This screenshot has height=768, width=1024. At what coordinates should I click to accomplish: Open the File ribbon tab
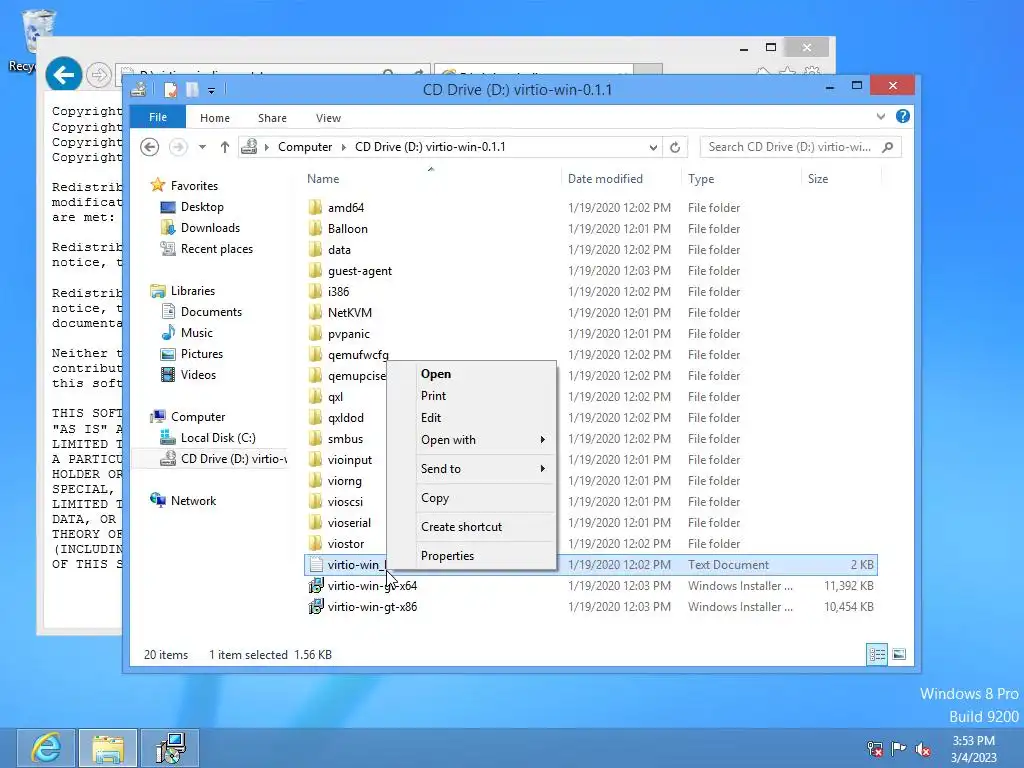pos(158,117)
